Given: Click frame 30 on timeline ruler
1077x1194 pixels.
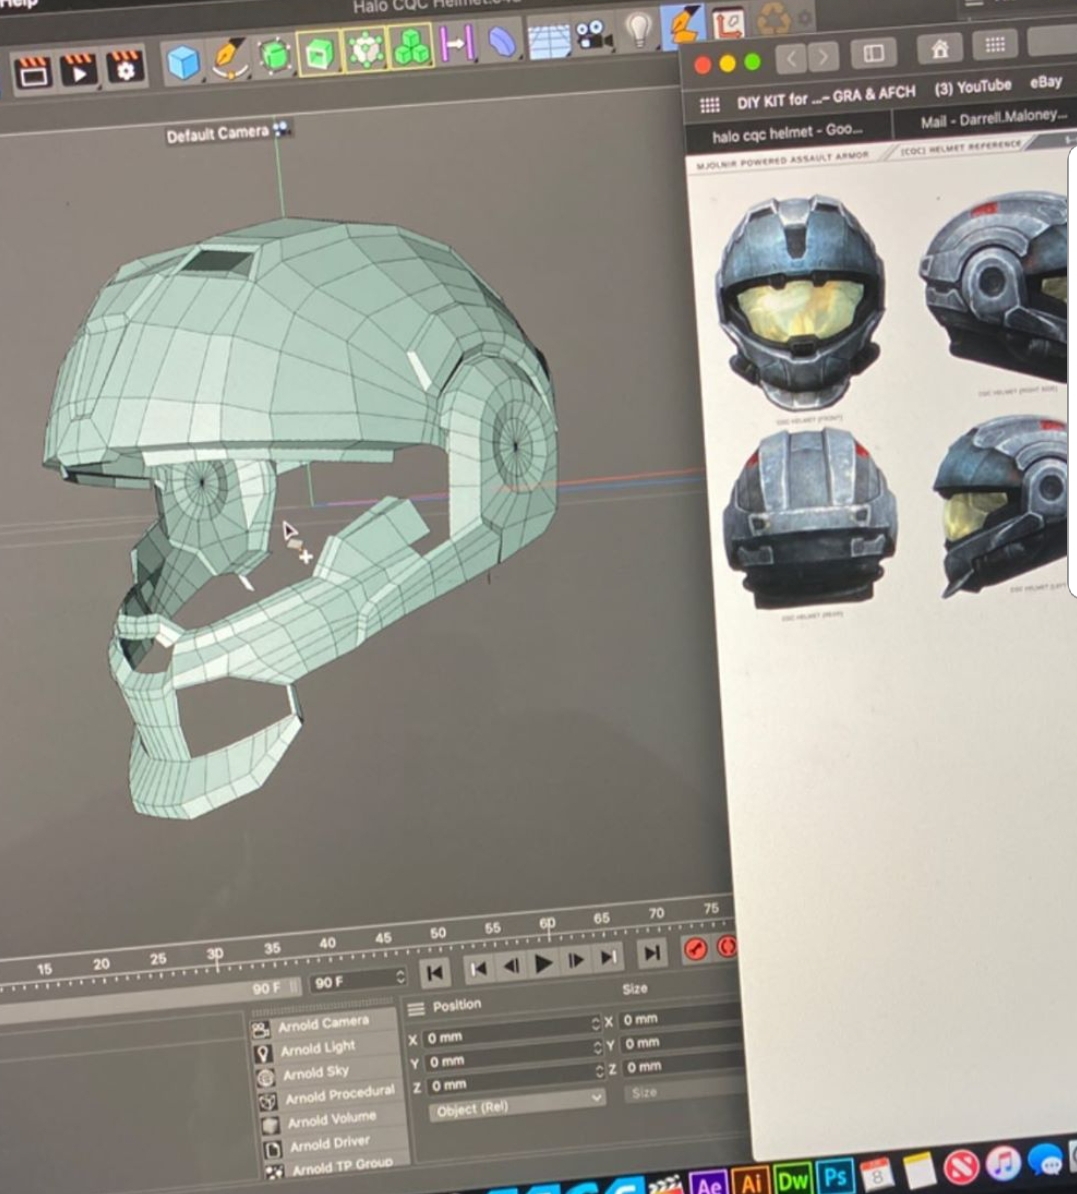Looking at the screenshot, I should click(x=216, y=955).
